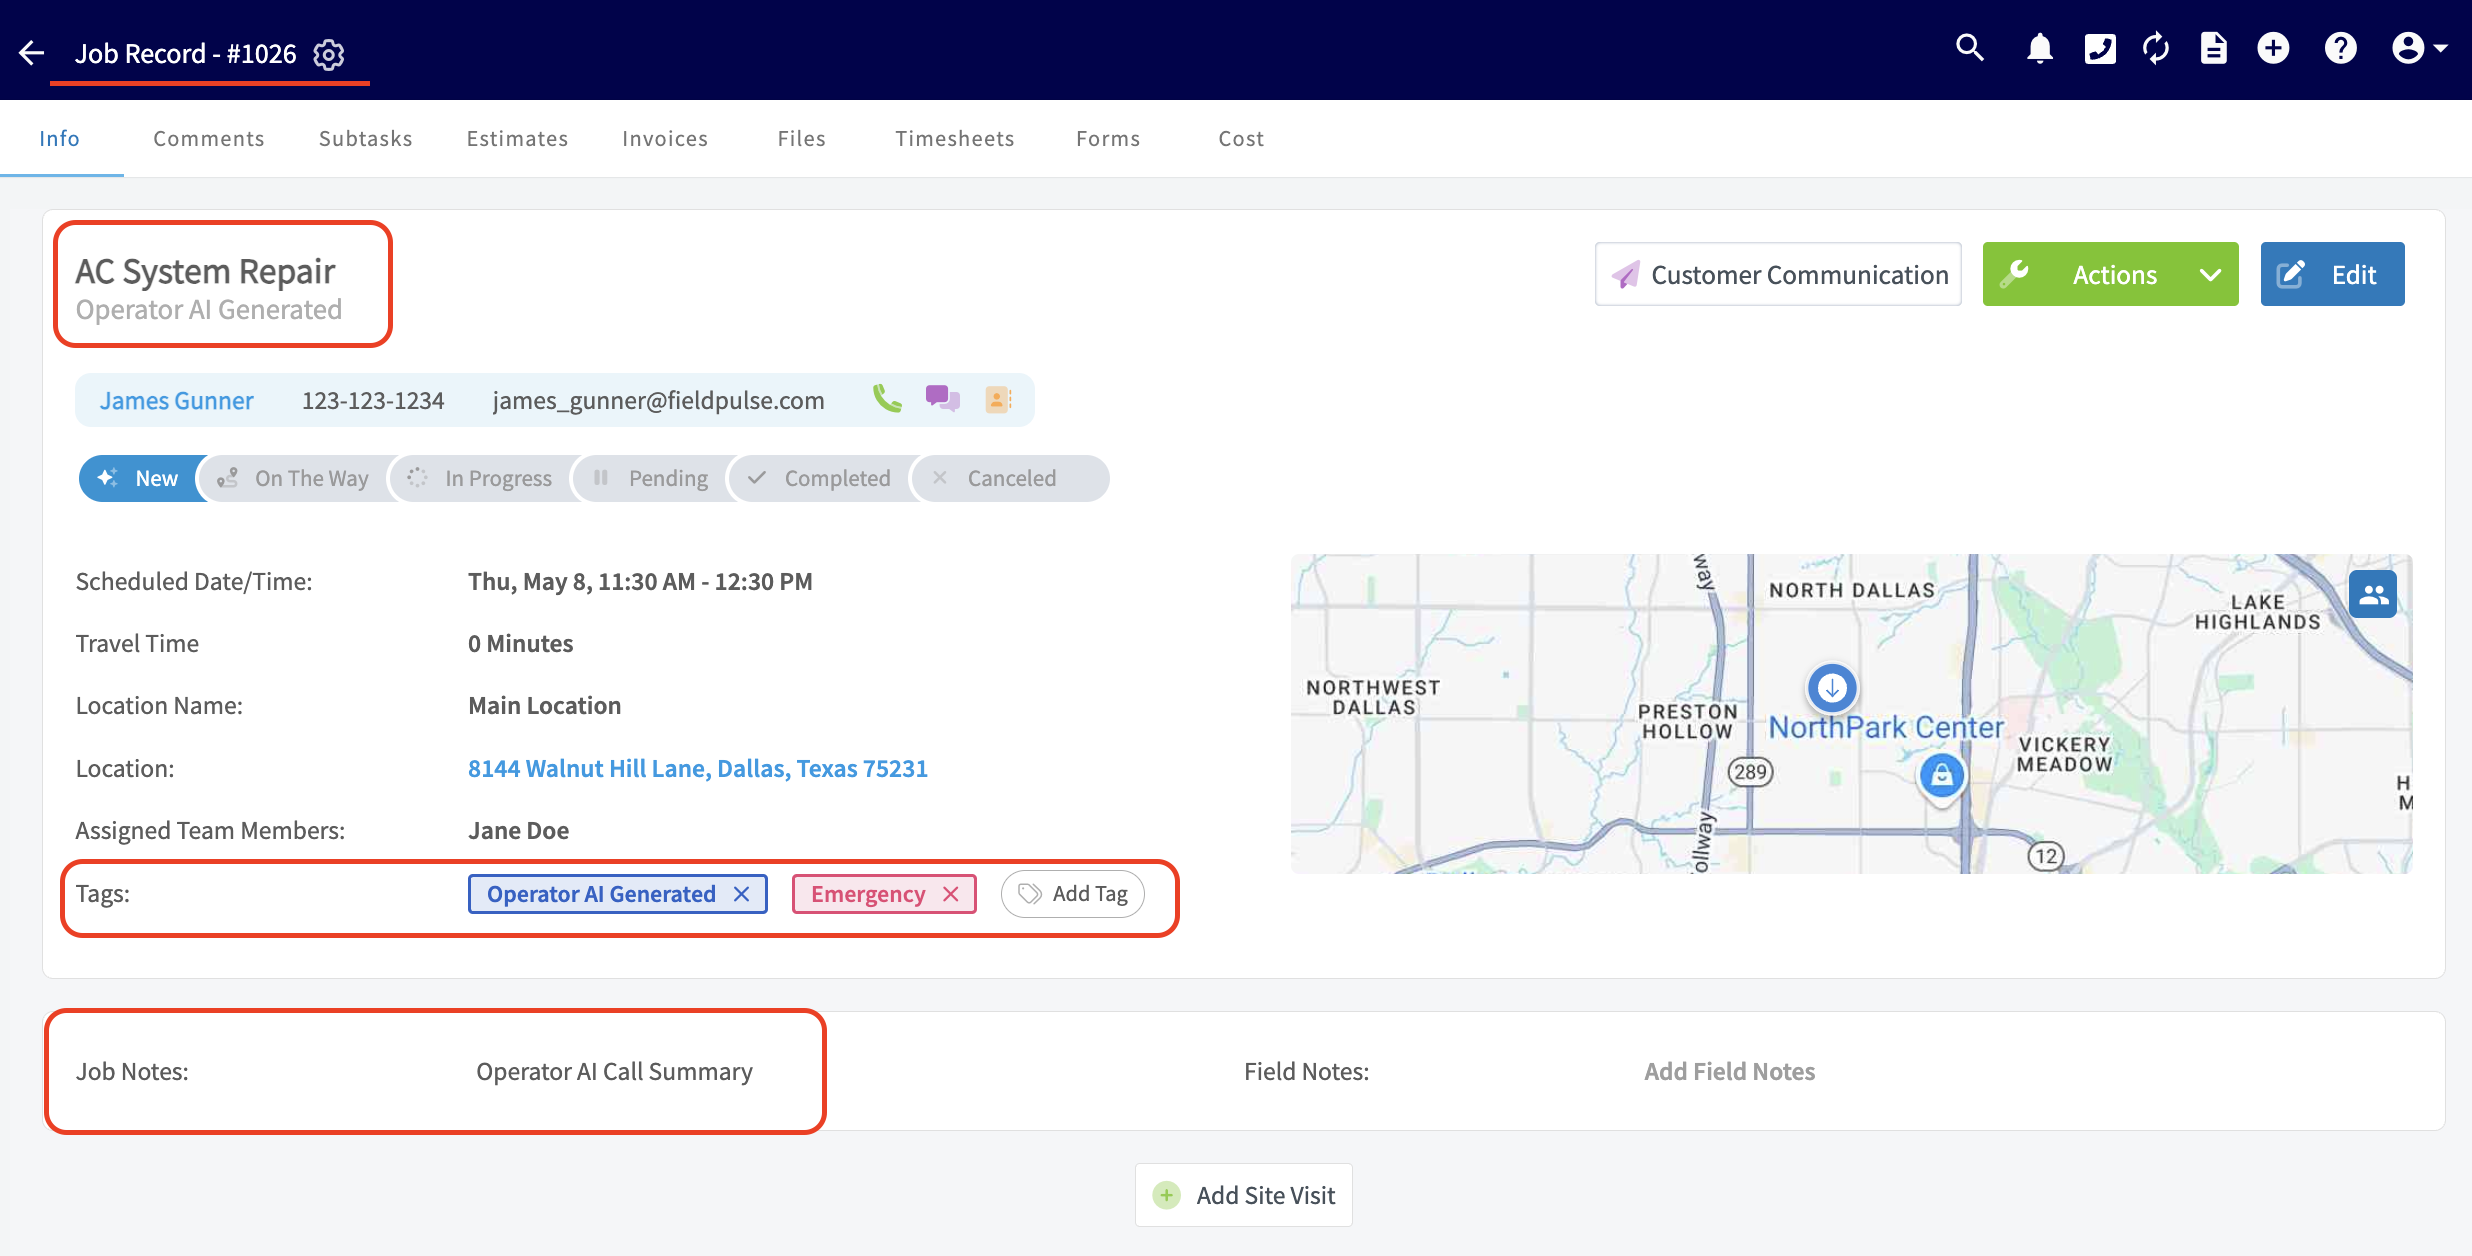Image resolution: width=2472 pixels, height=1256 pixels.
Task: Remove the Emergency tag
Action: [x=951, y=894]
